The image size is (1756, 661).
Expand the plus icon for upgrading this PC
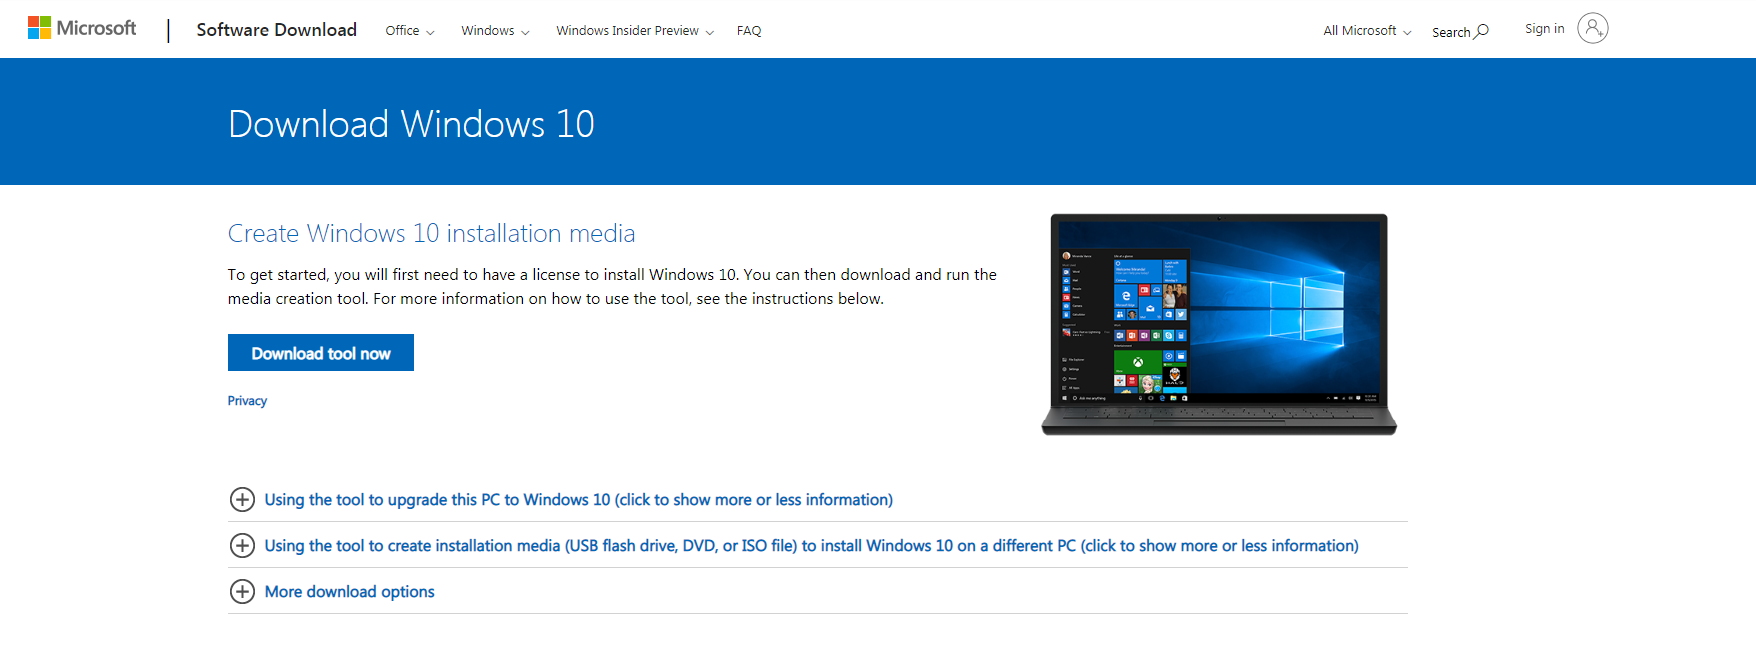click(242, 500)
